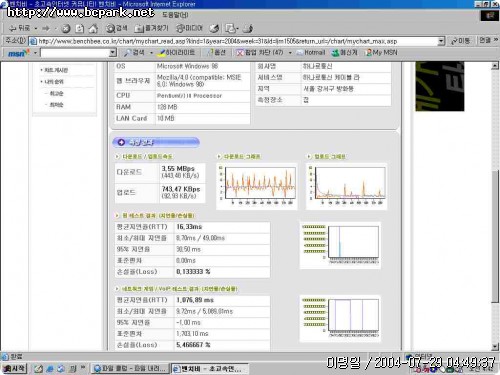
Task: Open the Popup Blocker dropdown arrow
Action: pyautogui.click(x=290, y=53)
